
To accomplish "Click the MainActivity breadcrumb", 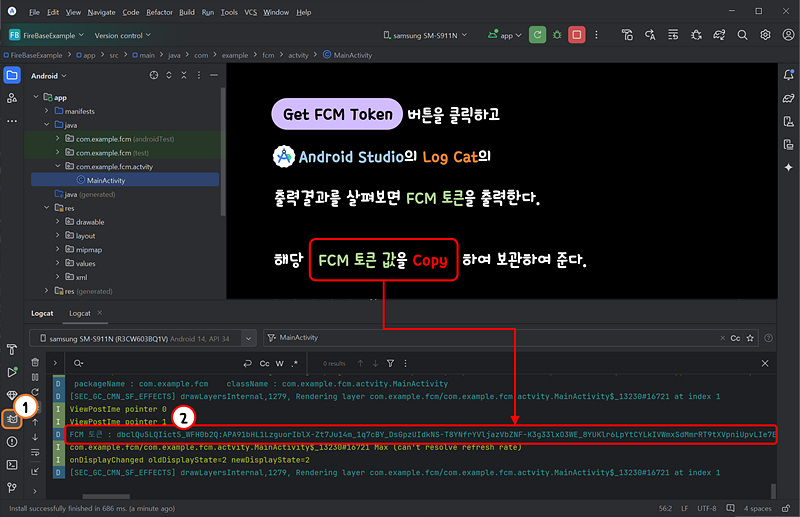I will pos(347,55).
